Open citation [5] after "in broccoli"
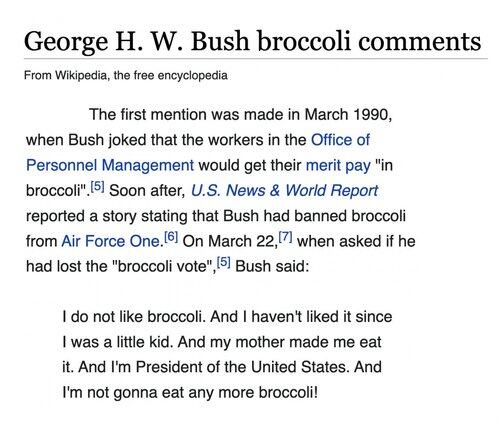Image resolution: width=500 pixels, height=433 pixels. point(98,187)
